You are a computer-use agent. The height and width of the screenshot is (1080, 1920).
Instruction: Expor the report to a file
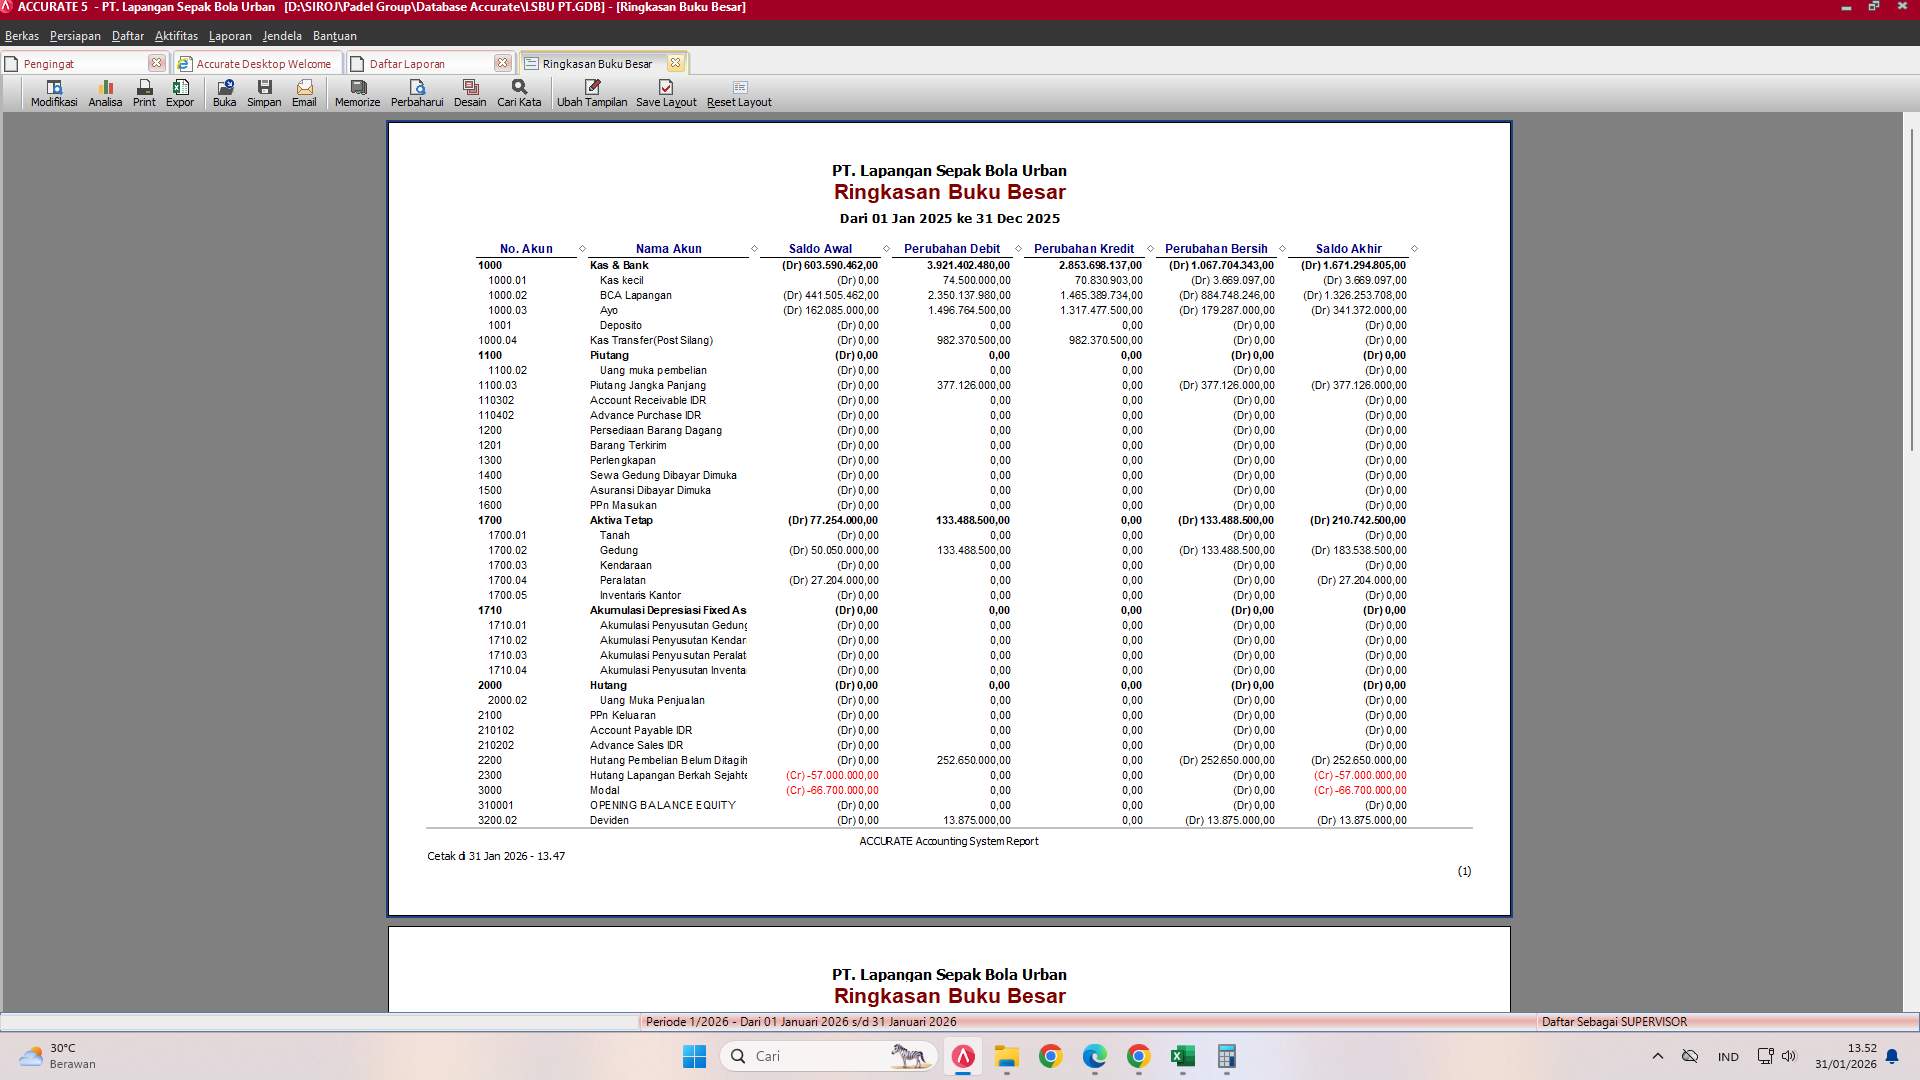pos(180,93)
